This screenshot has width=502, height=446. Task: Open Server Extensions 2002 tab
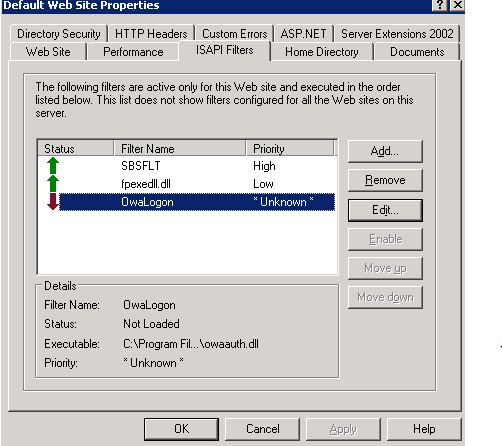pyautogui.click(x=397, y=34)
